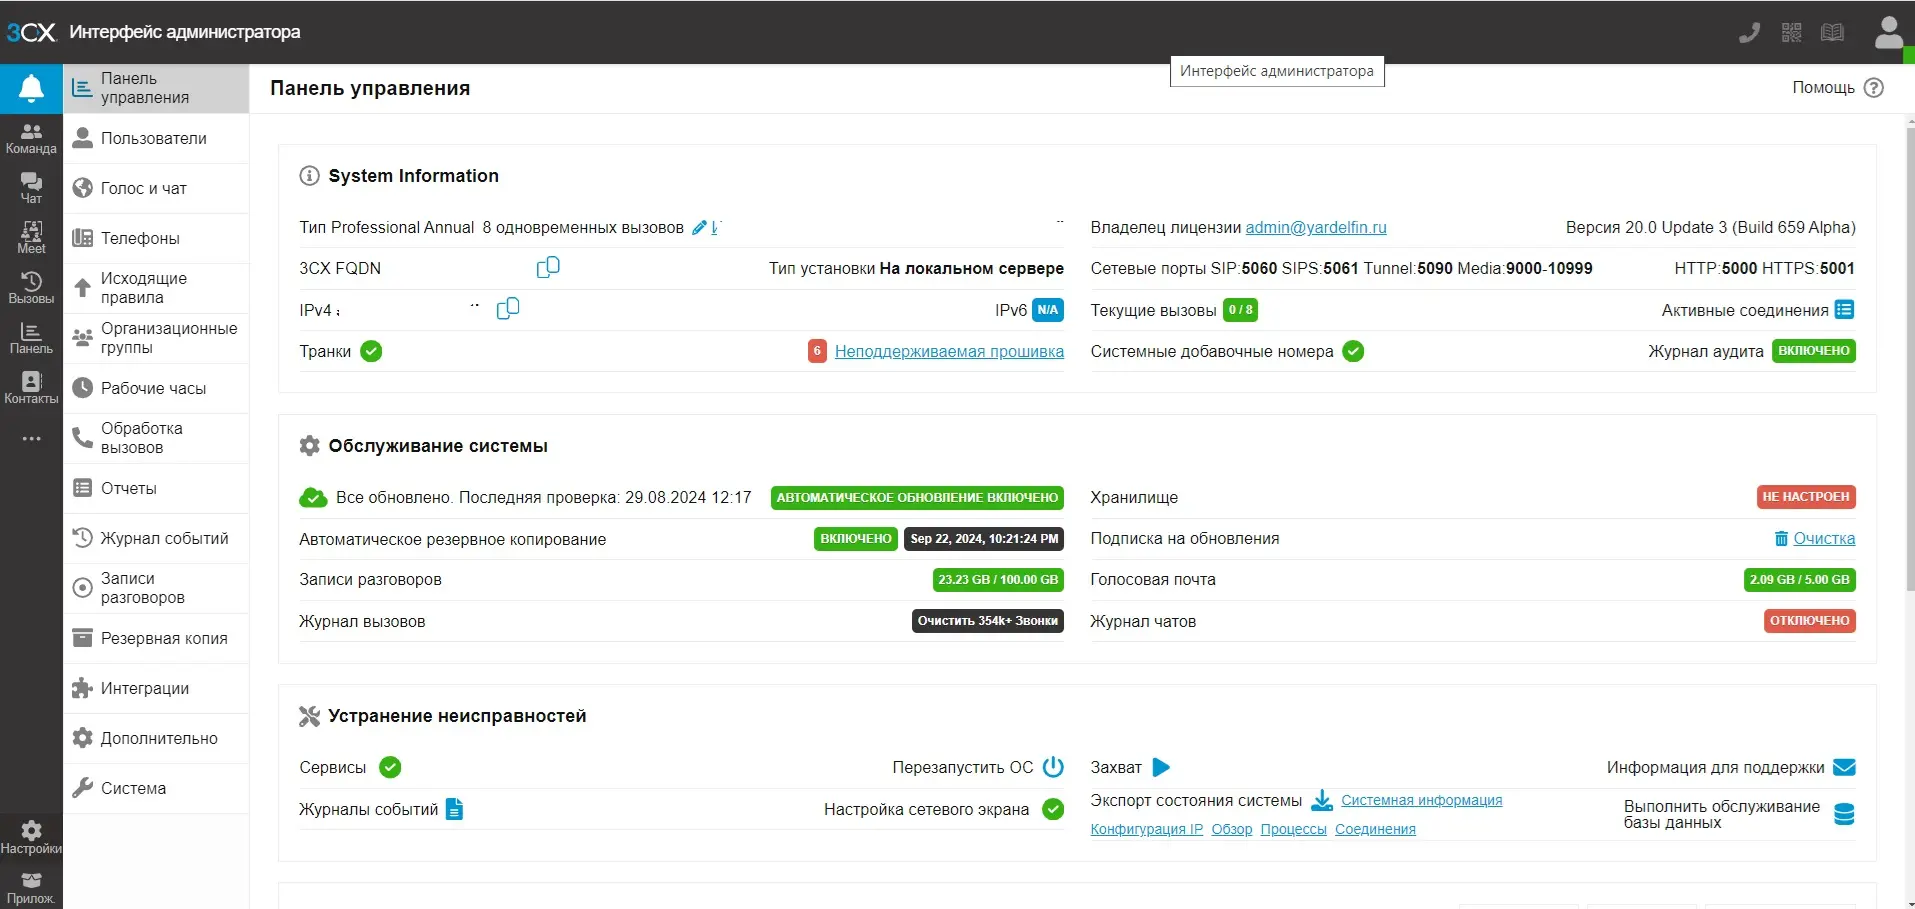This screenshot has width=1915, height=909.
Task: Toggle the audit log enabled badge
Action: 1813,351
